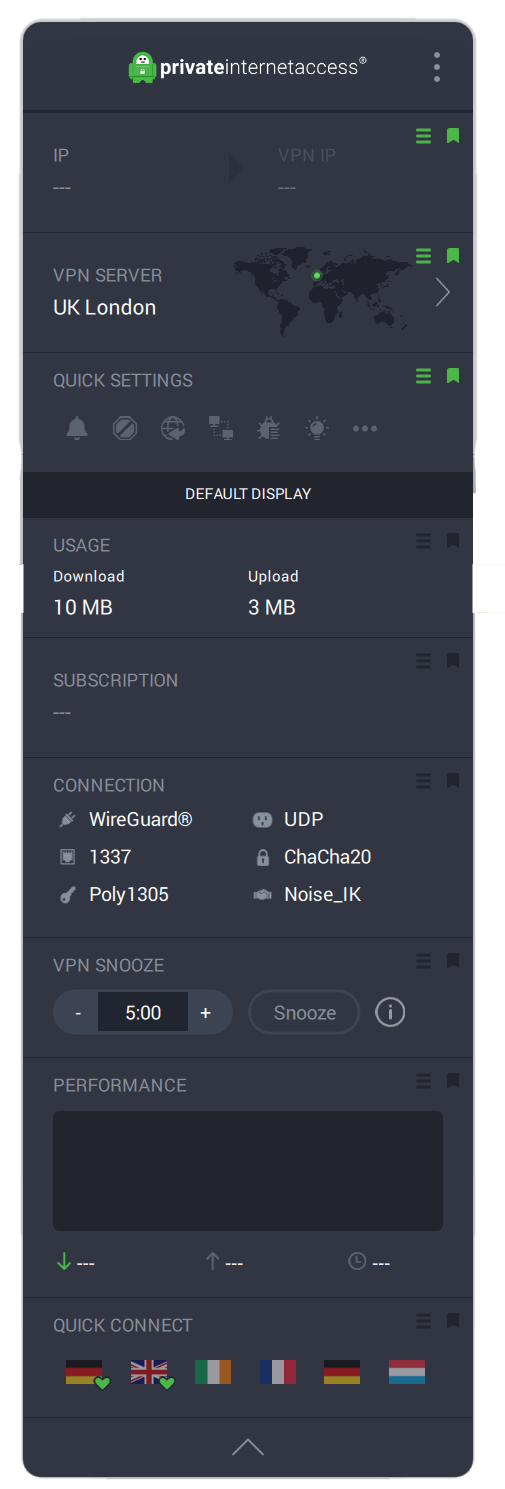
Task: Open more quick settings ellipsis
Action: coord(365,429)
